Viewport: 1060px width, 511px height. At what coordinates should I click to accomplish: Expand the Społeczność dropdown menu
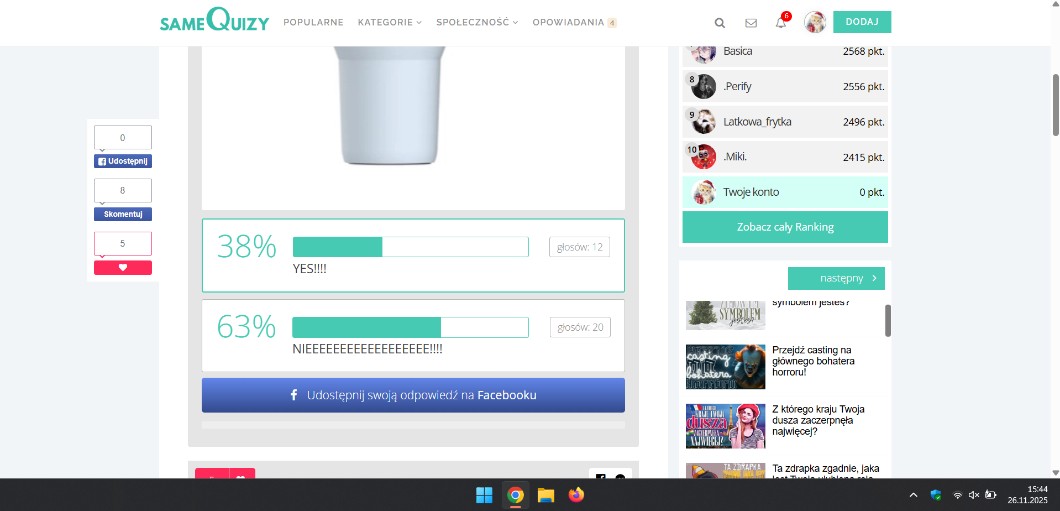(x=477, y=22)
